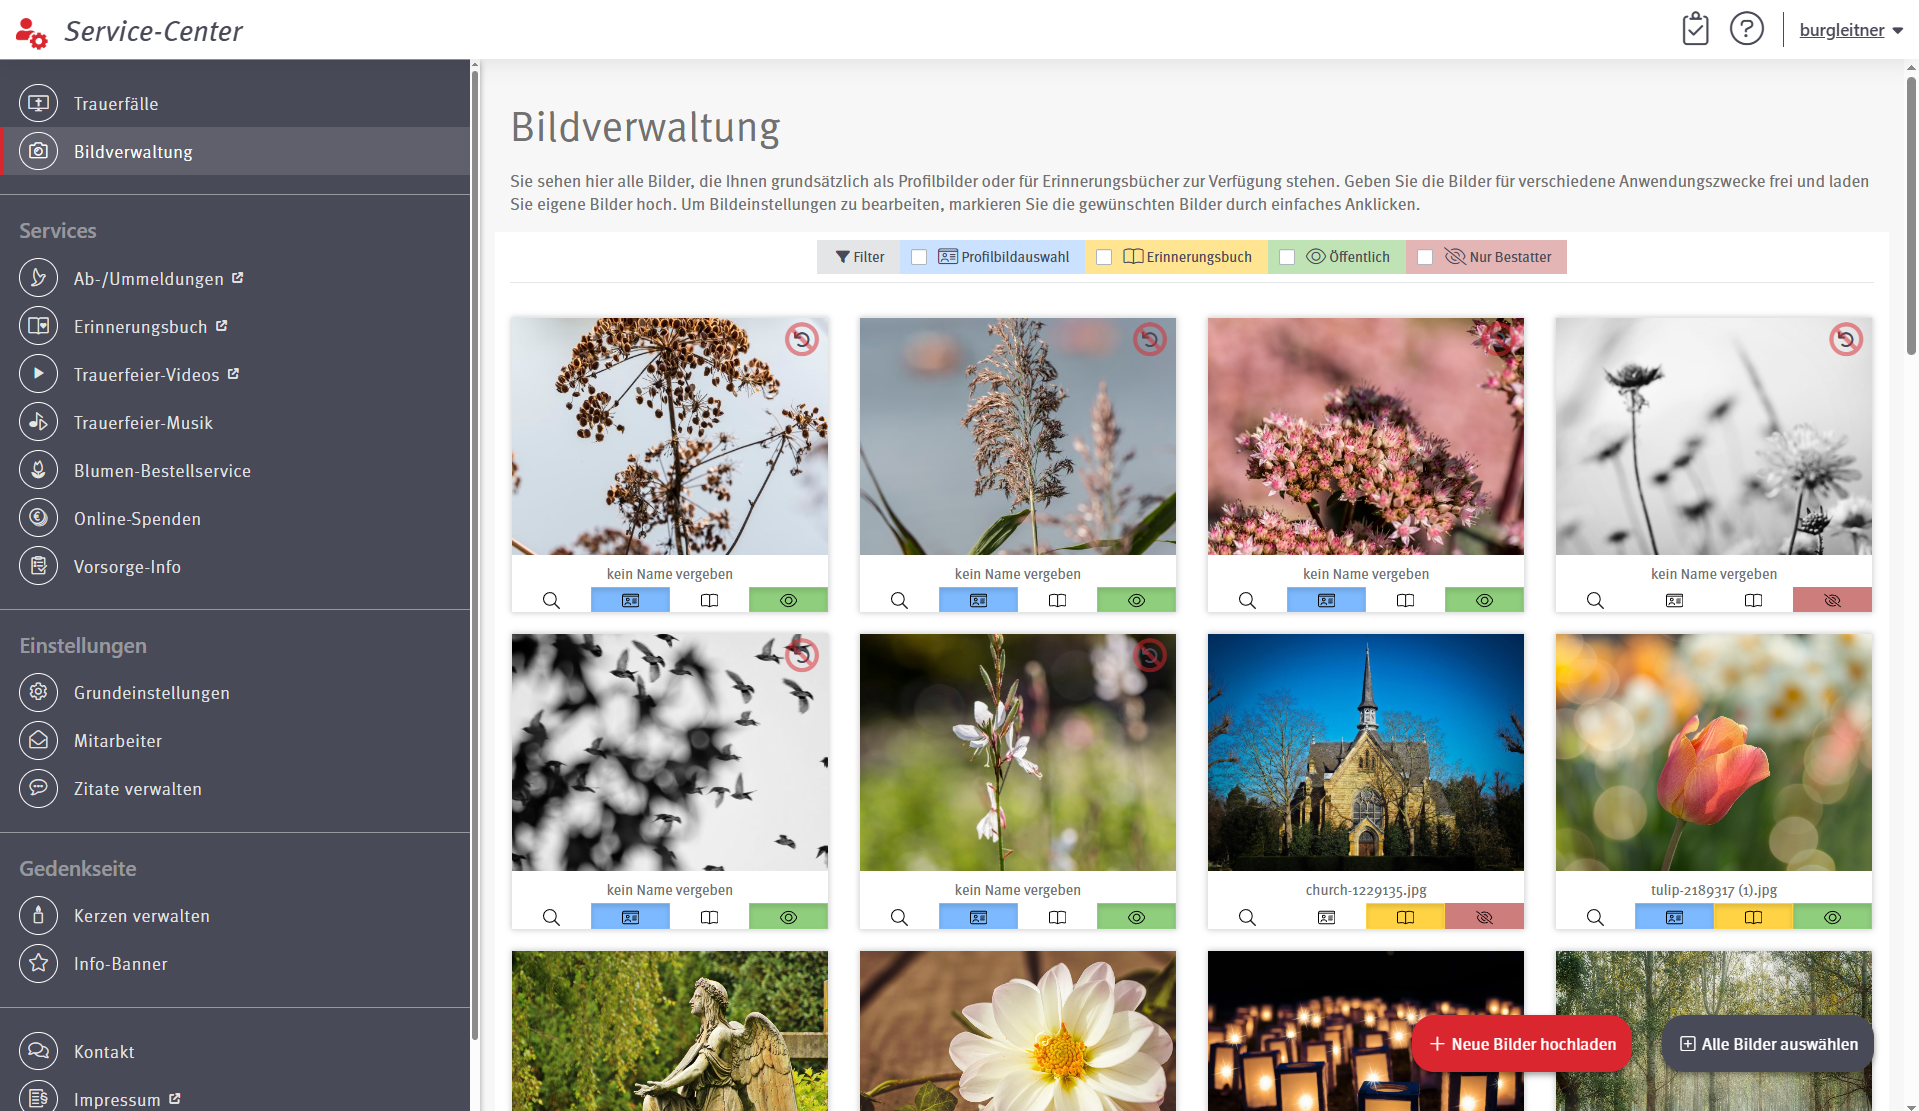1919x1111 pixels.
Task: Check the Nur Bestatter filter checkbox
Action: pos(1425,257)
